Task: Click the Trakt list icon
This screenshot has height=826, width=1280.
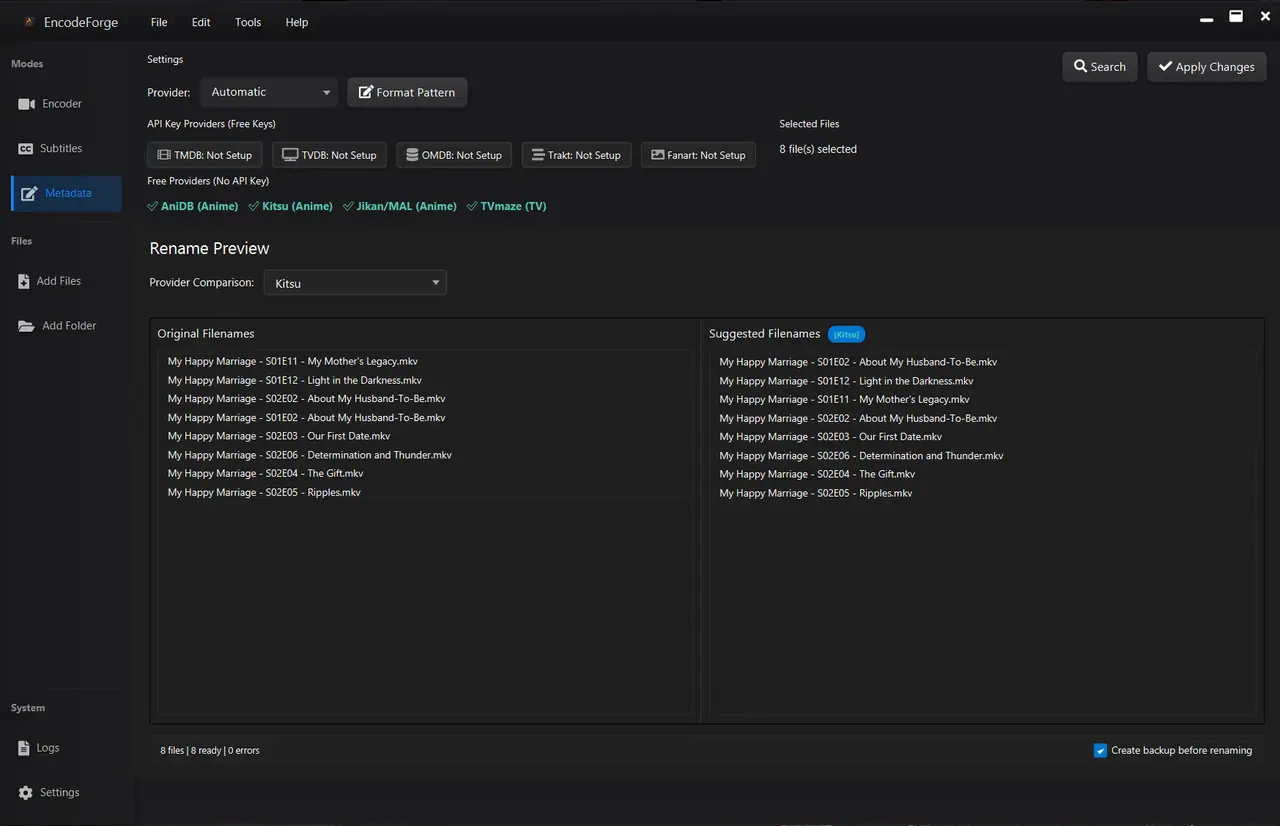Action: point(538,155)
